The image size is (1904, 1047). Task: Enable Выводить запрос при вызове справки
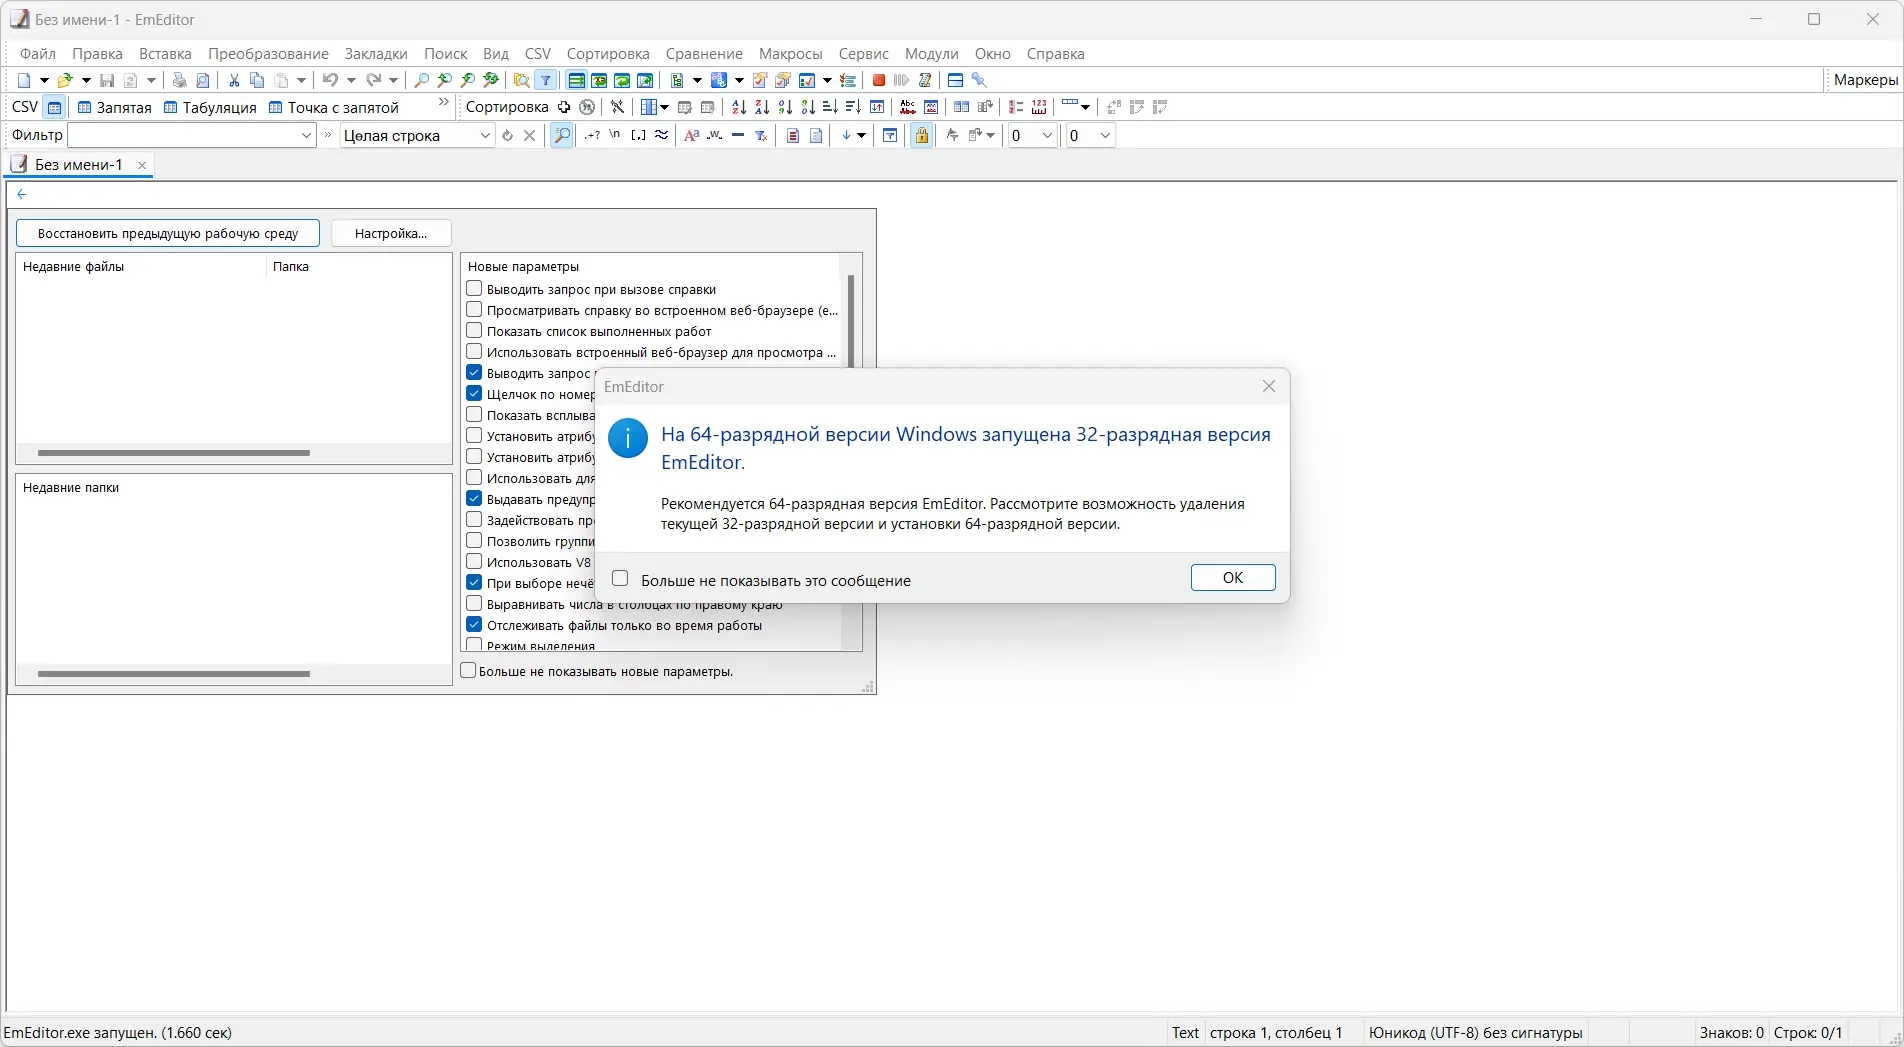(x=474, y=289)
